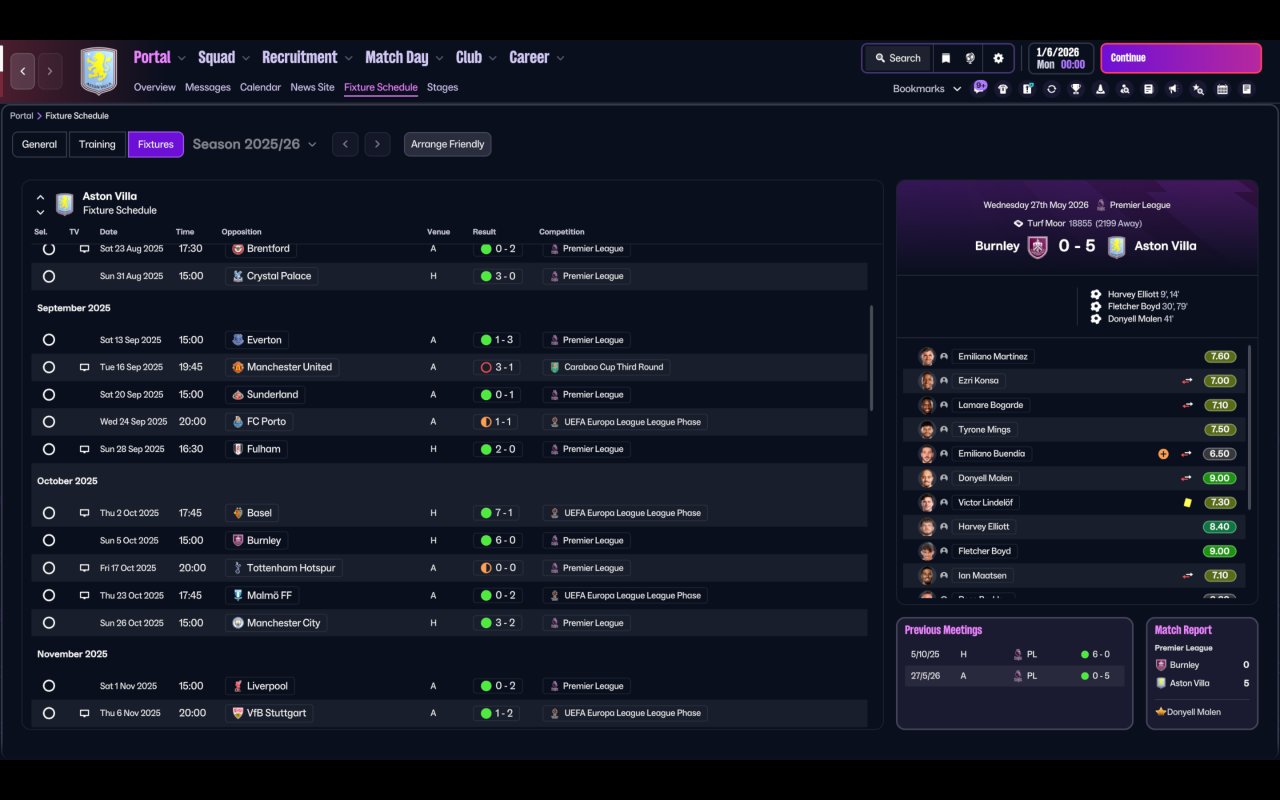
Task: Expand the Club menu chevron
Action: pyautogui.click(x=493, y=58)
